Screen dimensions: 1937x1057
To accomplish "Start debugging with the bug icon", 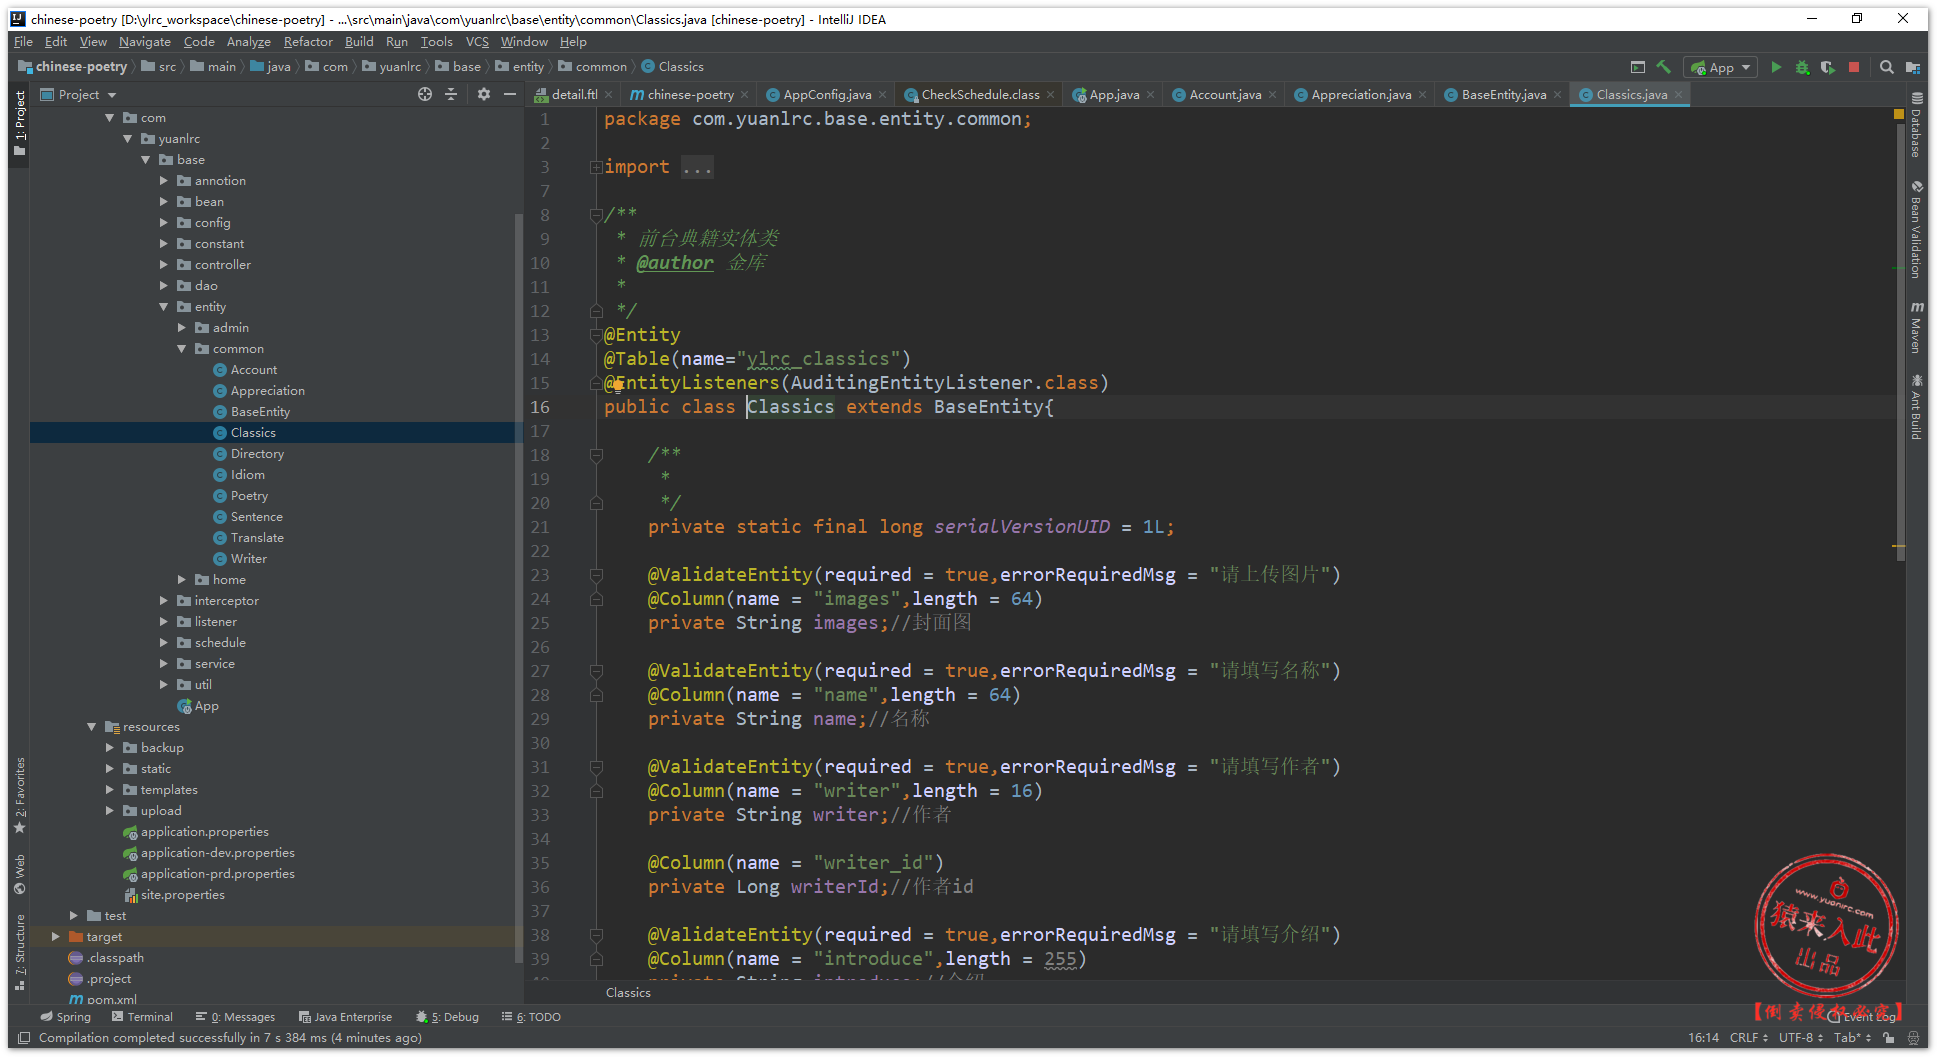I will click(1802, 67).
